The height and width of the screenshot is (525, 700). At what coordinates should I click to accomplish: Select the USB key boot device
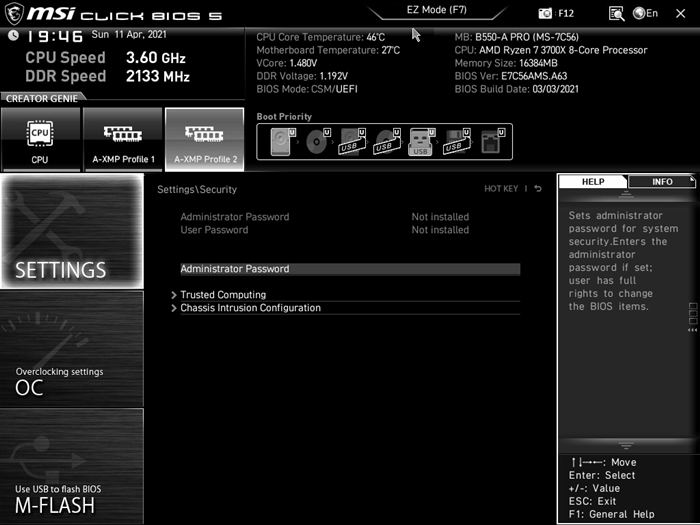coord(421,142)
